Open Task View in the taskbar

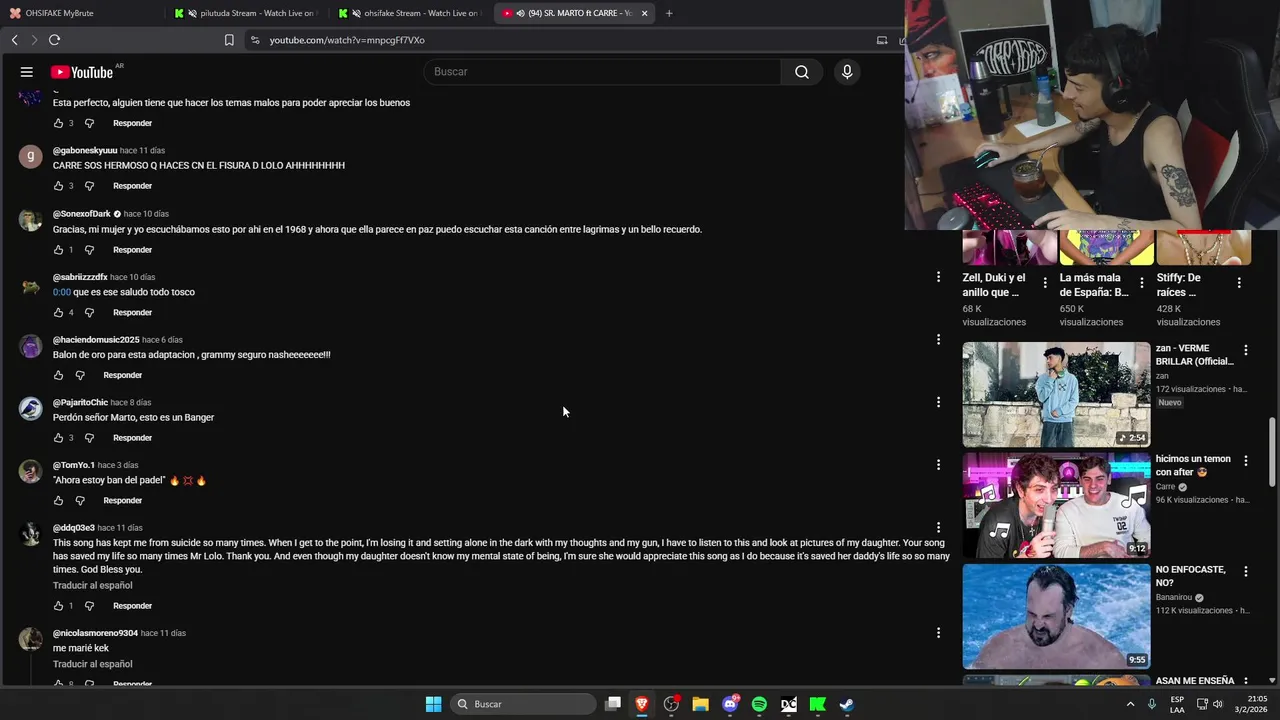(613, 704)
